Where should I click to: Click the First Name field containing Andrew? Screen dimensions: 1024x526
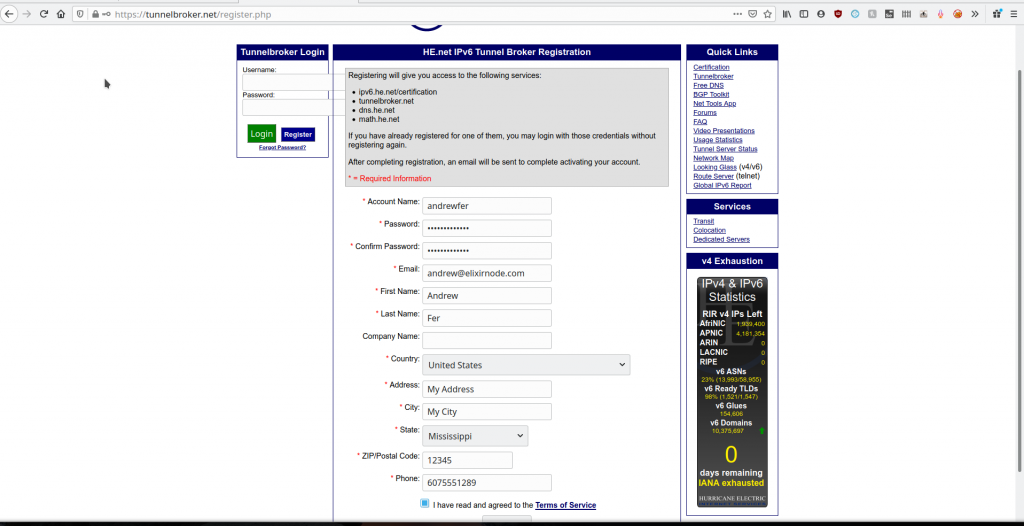point(487,295)
